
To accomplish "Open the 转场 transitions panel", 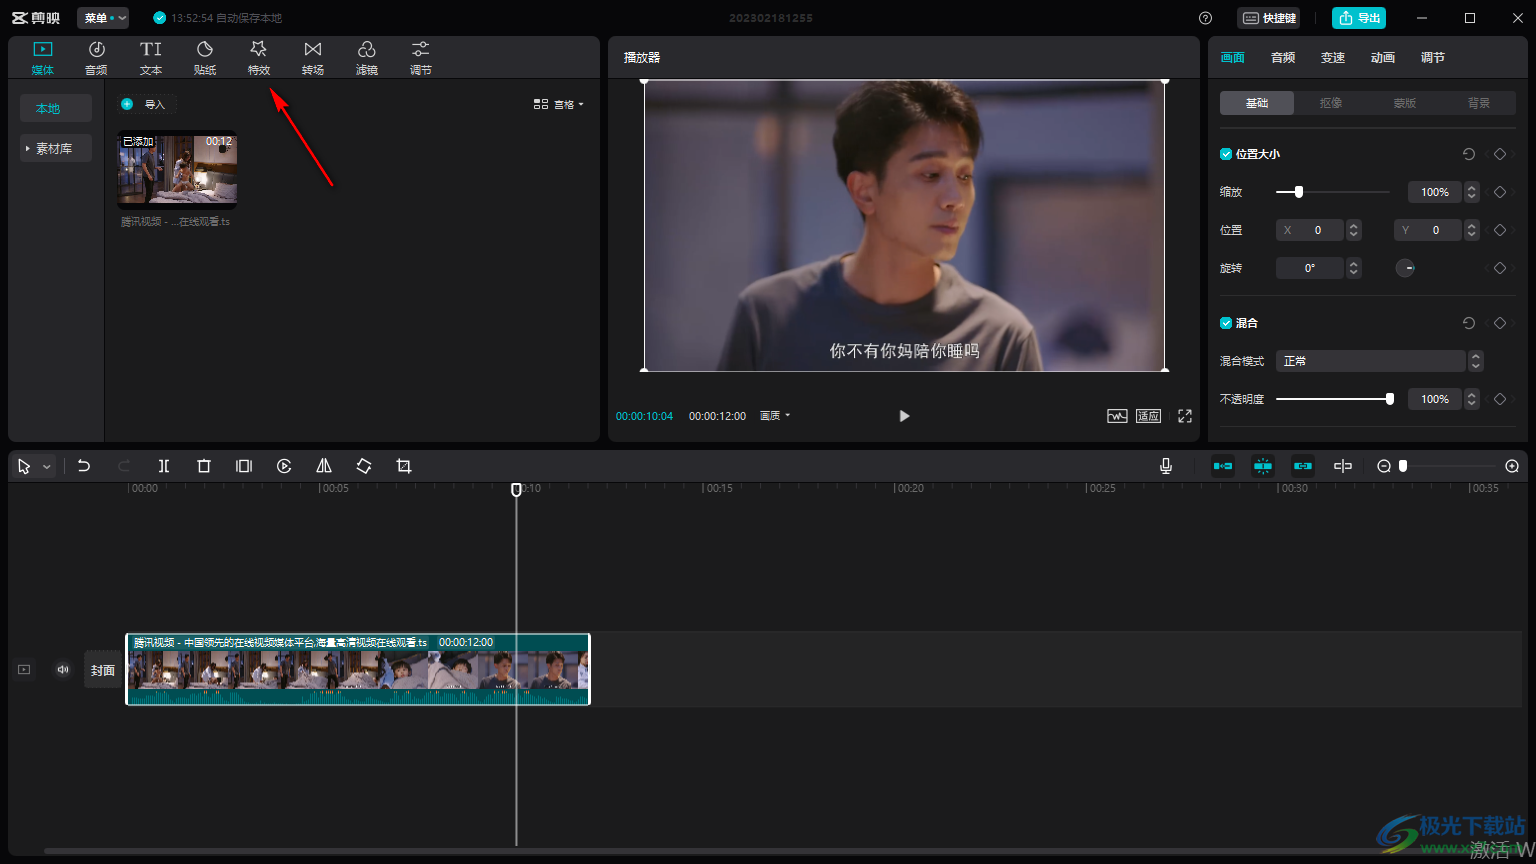I will click(x=313, y=57).
